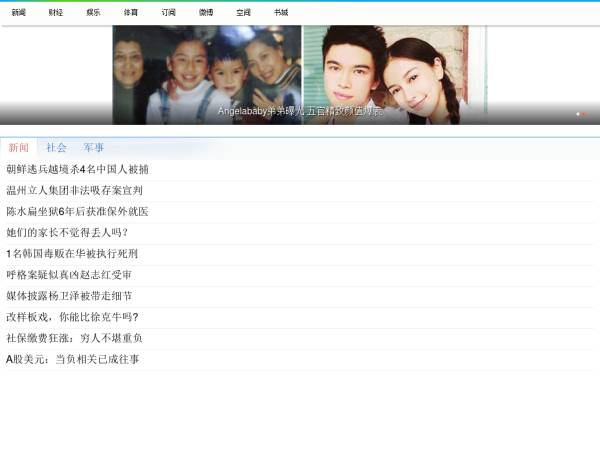Screen dimensions: 600x469
Task: Open headline 1名韩国毒贩在华被执行死刑
Action: click(x=72, y=254)
